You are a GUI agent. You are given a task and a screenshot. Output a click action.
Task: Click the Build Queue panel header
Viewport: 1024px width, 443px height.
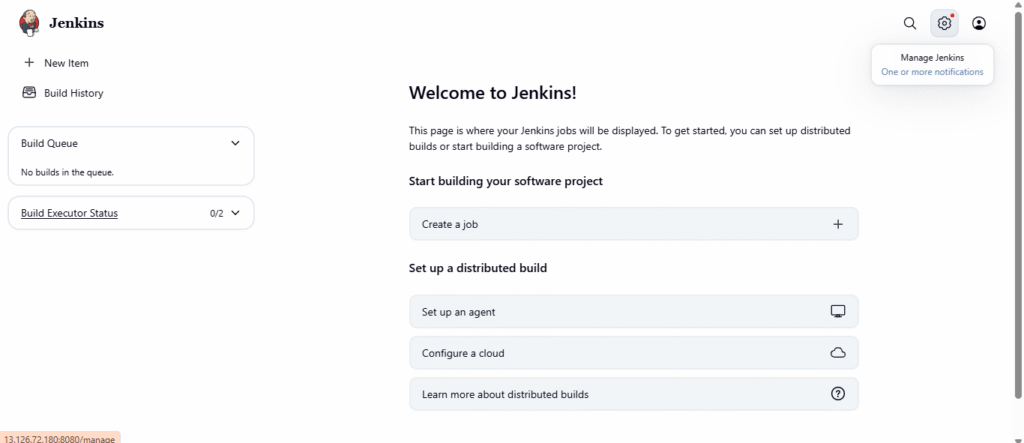(50, 143)
